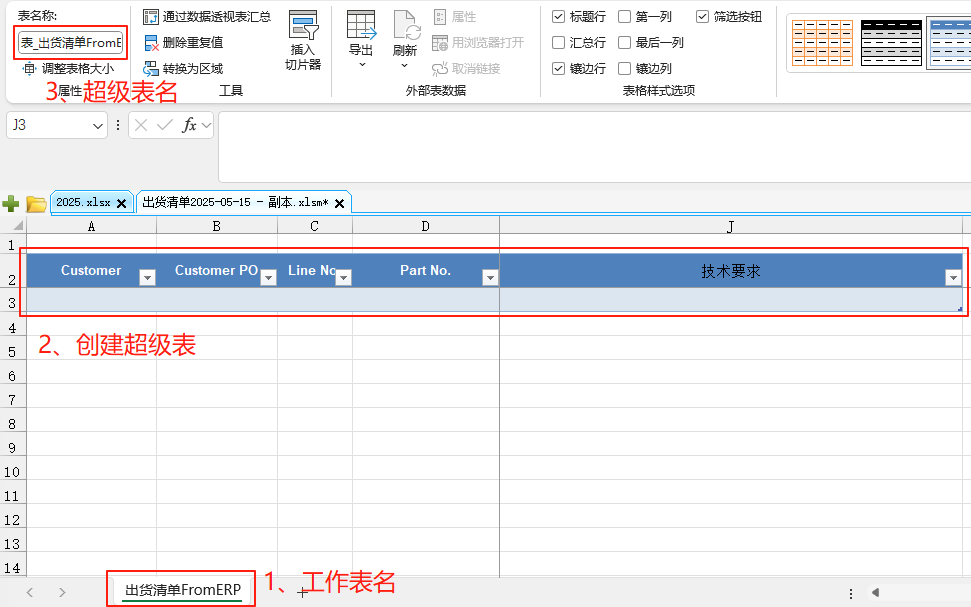Open table in browser (用浏览器打开)
The height and width of the screenshot is (607, 971).
tap(478, 43)
